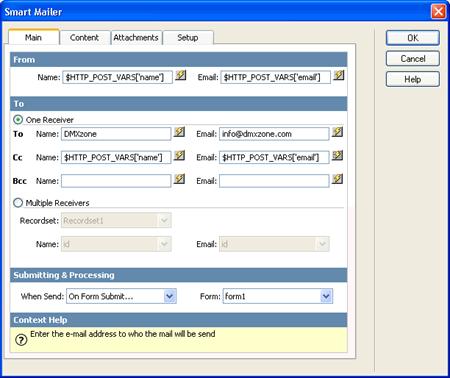Click the empty Bcc Email field

tap(274, 181)
